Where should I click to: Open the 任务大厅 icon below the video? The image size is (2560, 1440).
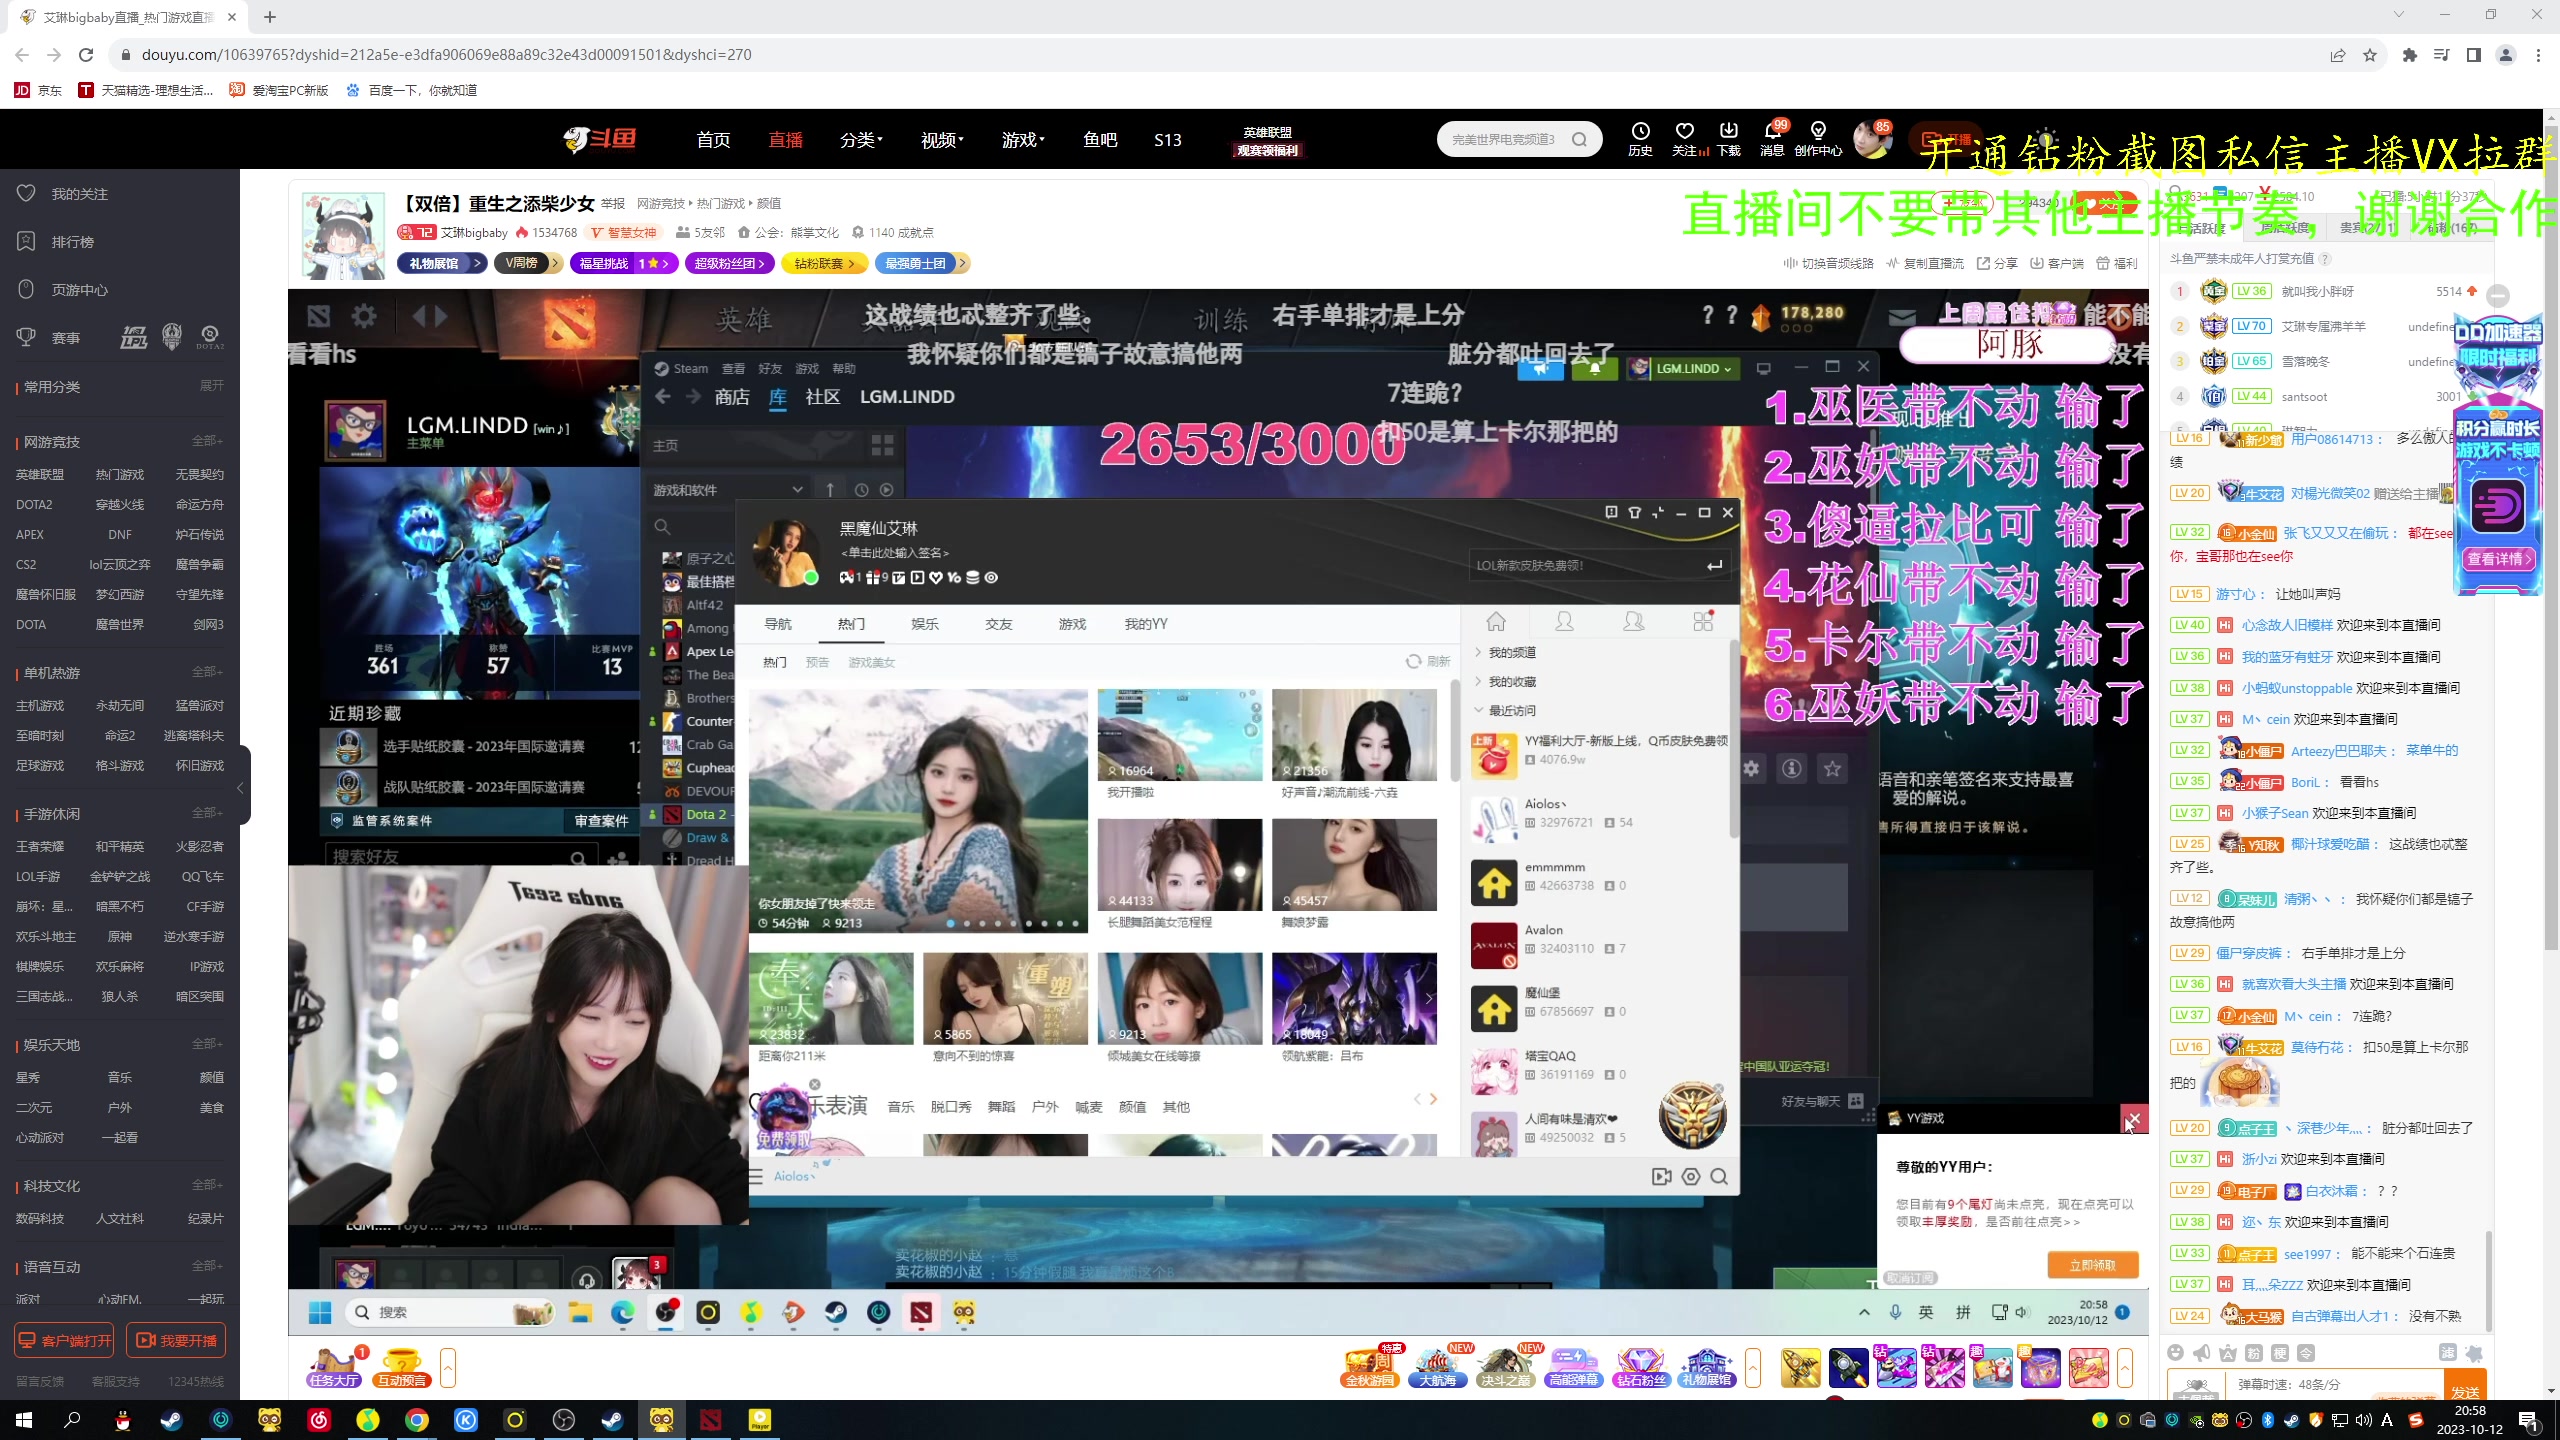pyautogui.click(x=335, y=1367)
